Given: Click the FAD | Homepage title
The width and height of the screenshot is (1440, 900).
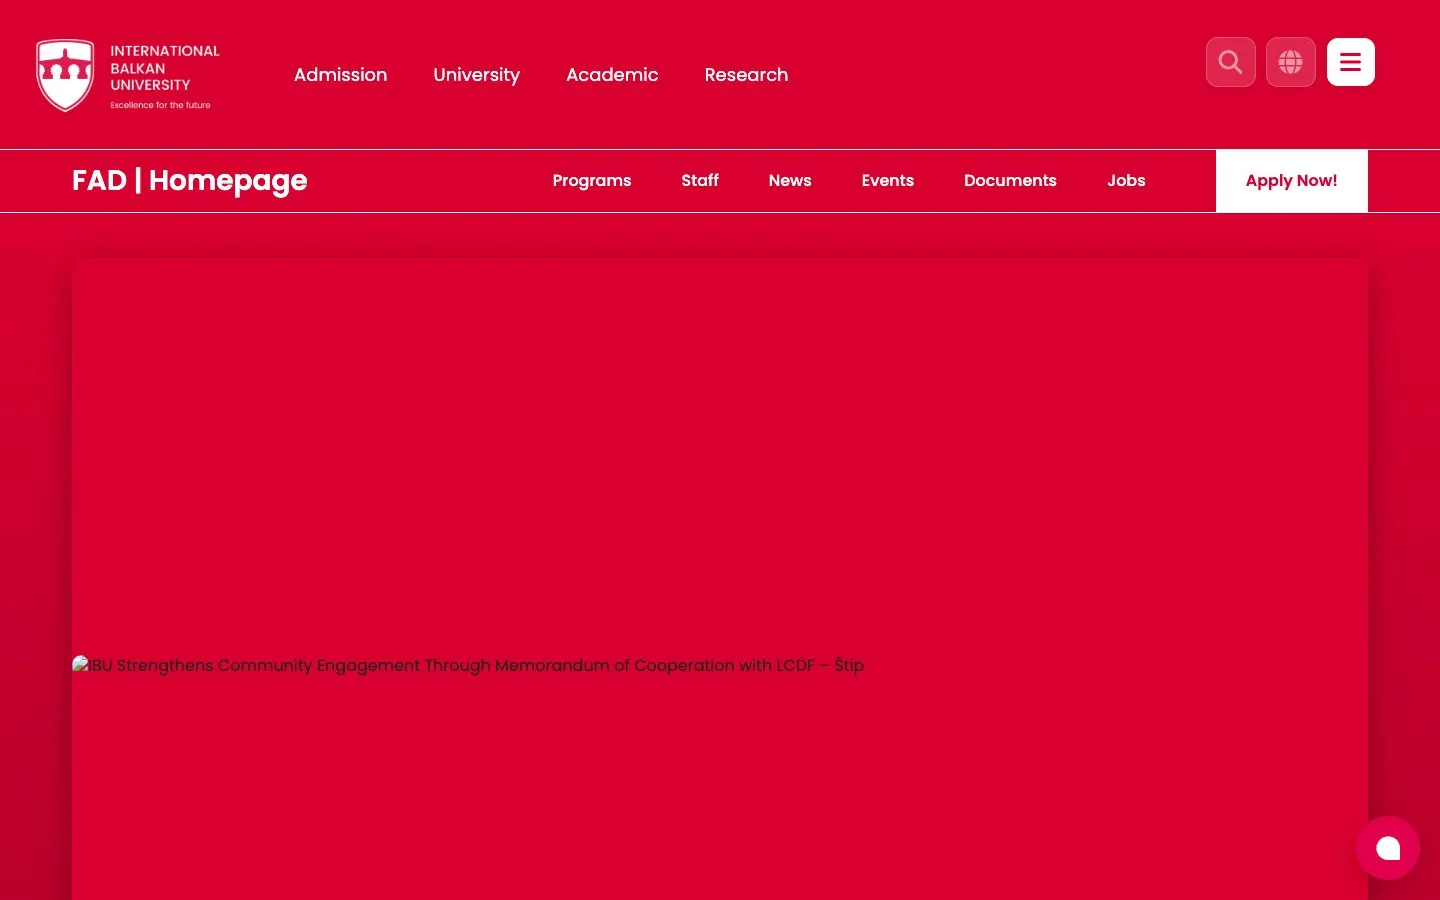Looking at the screenshot, I should pos(190,181).
